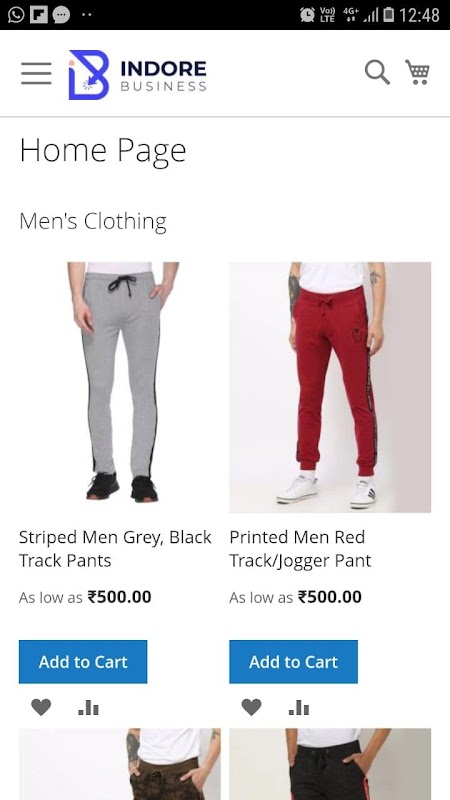Tap the message bubble notification icon
This screenshot has height=800, width=450.
click(x=62, y=14)
